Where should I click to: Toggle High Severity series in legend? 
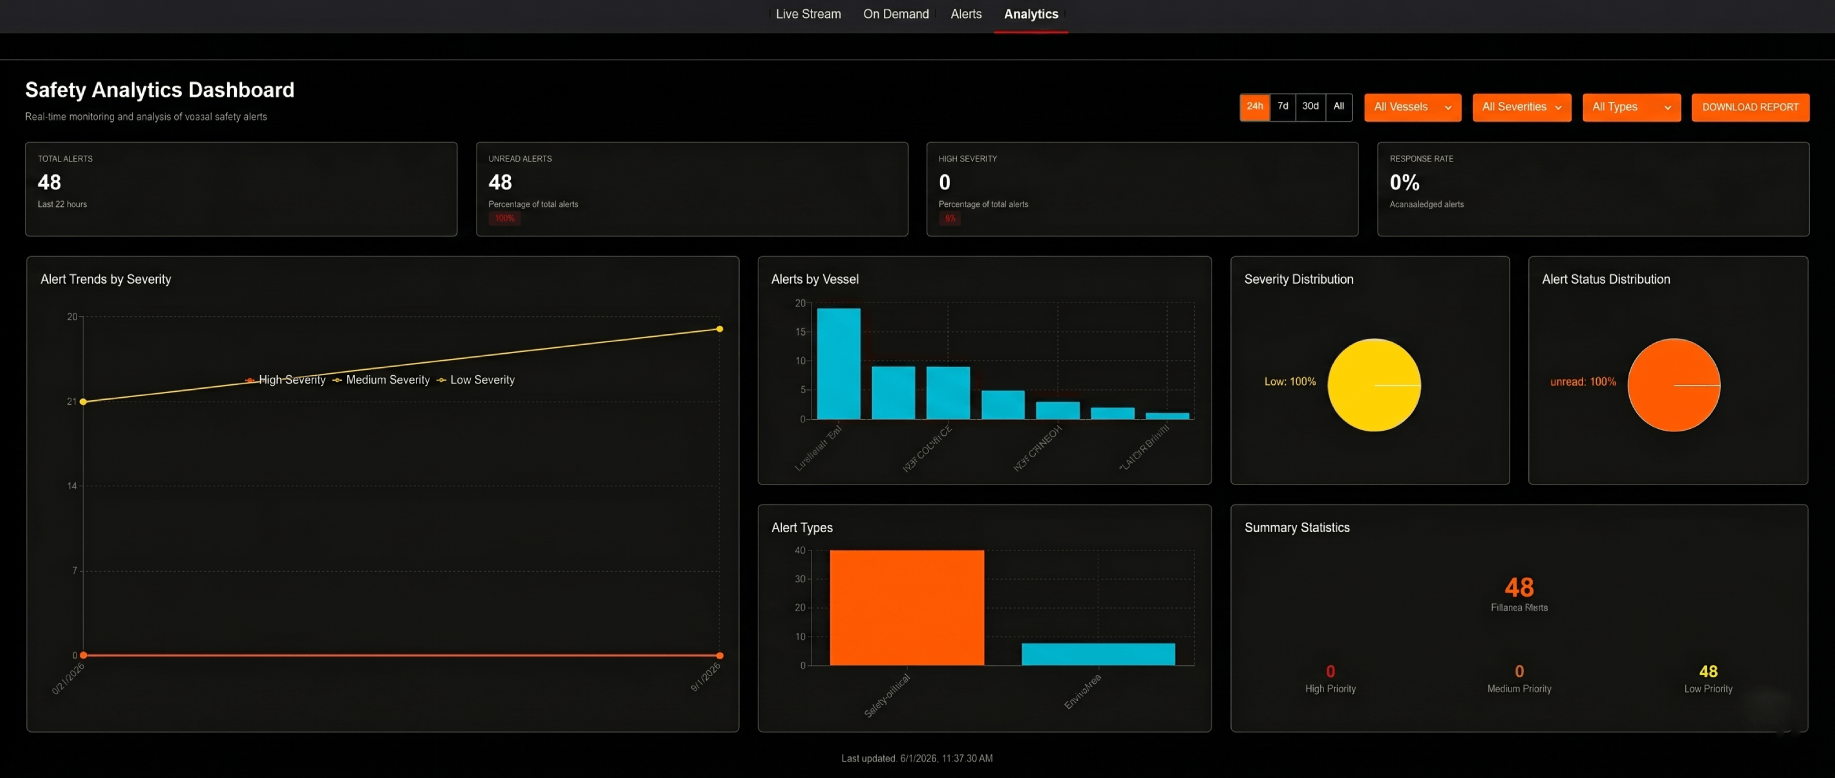[x=286, y=380]
